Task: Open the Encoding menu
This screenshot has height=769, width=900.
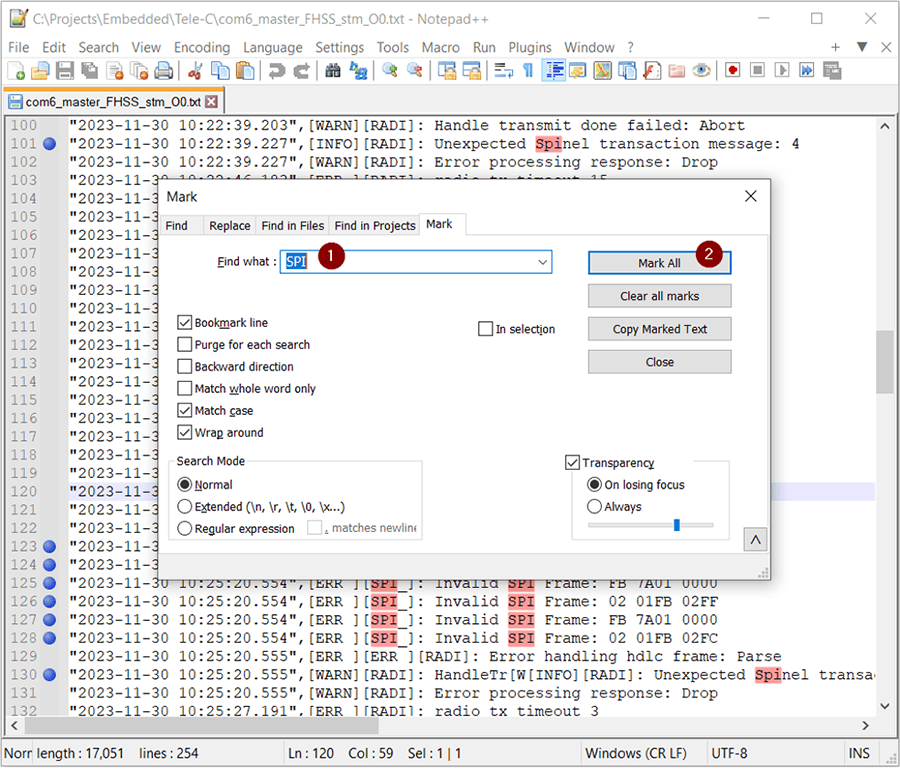Action: pyautogui.click(x=202, y=48)
